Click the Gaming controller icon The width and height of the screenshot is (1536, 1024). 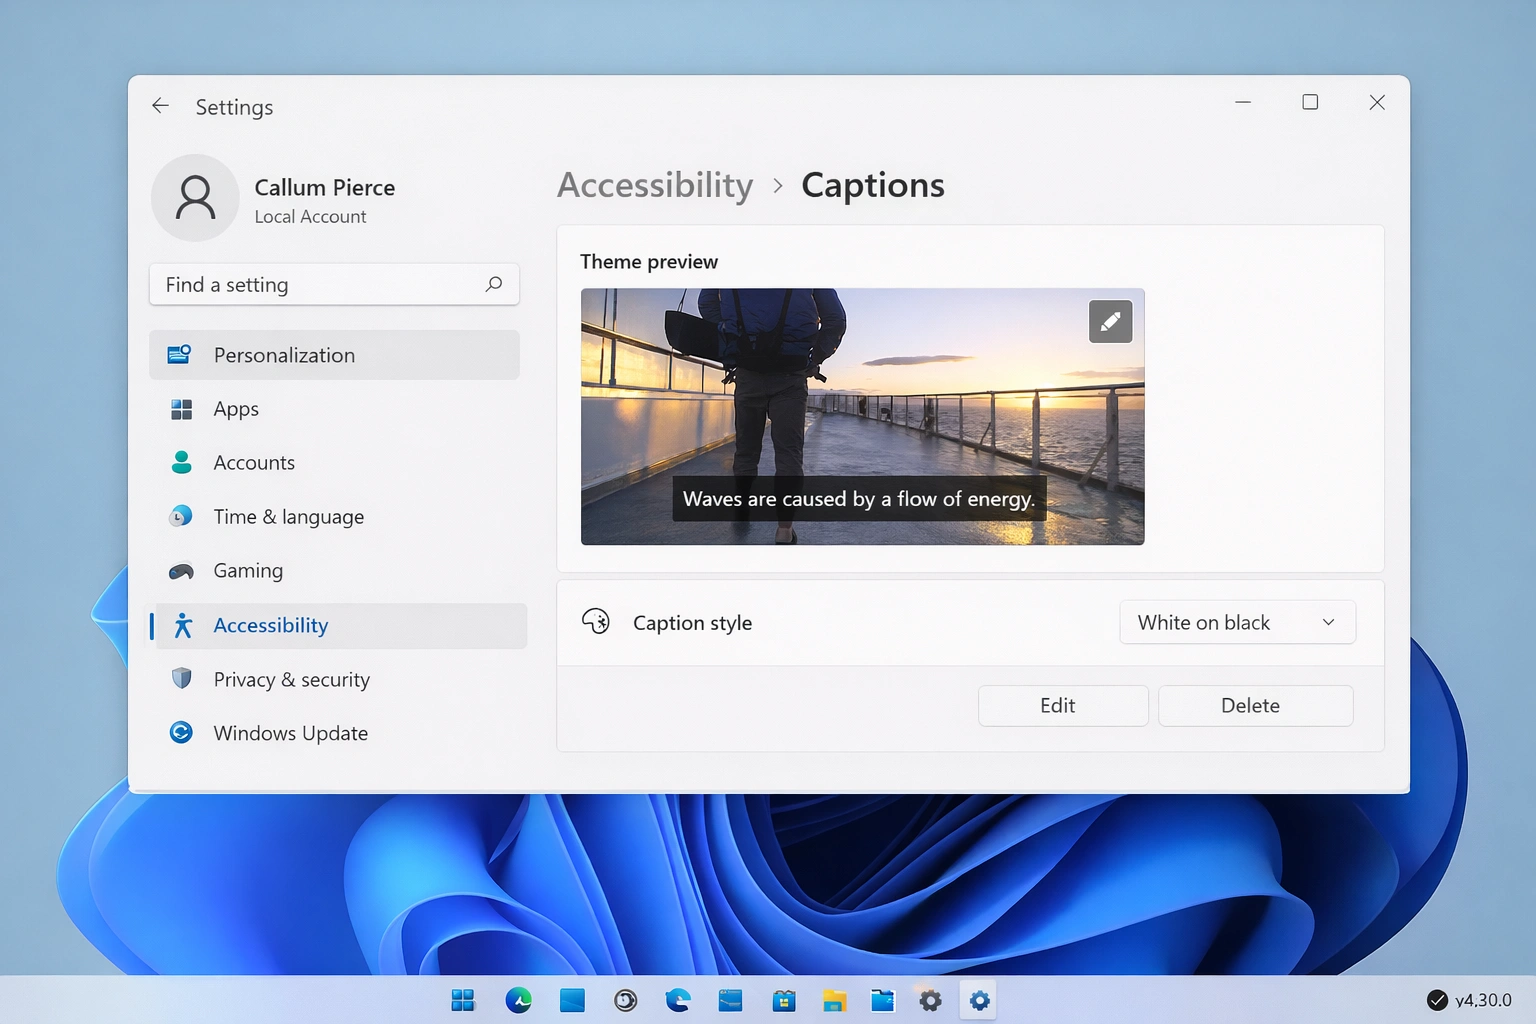[181, 570]
